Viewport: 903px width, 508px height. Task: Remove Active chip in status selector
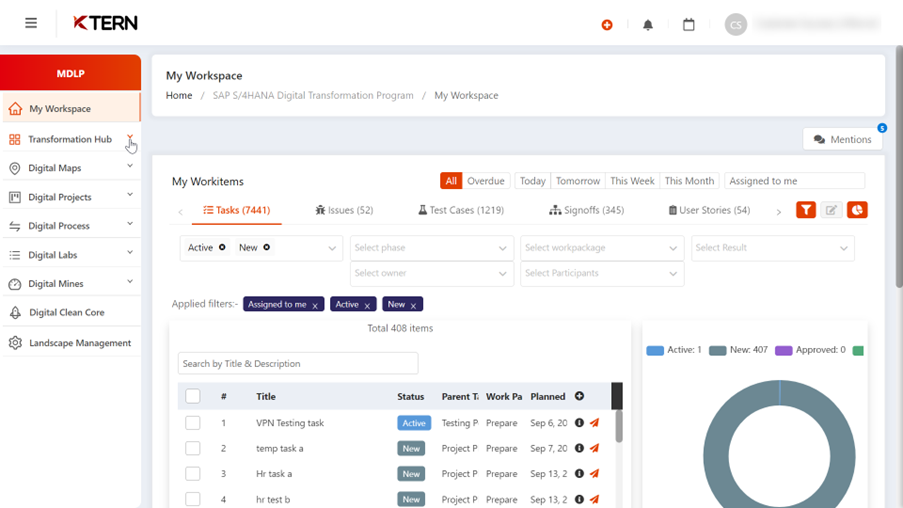(222, 247)
